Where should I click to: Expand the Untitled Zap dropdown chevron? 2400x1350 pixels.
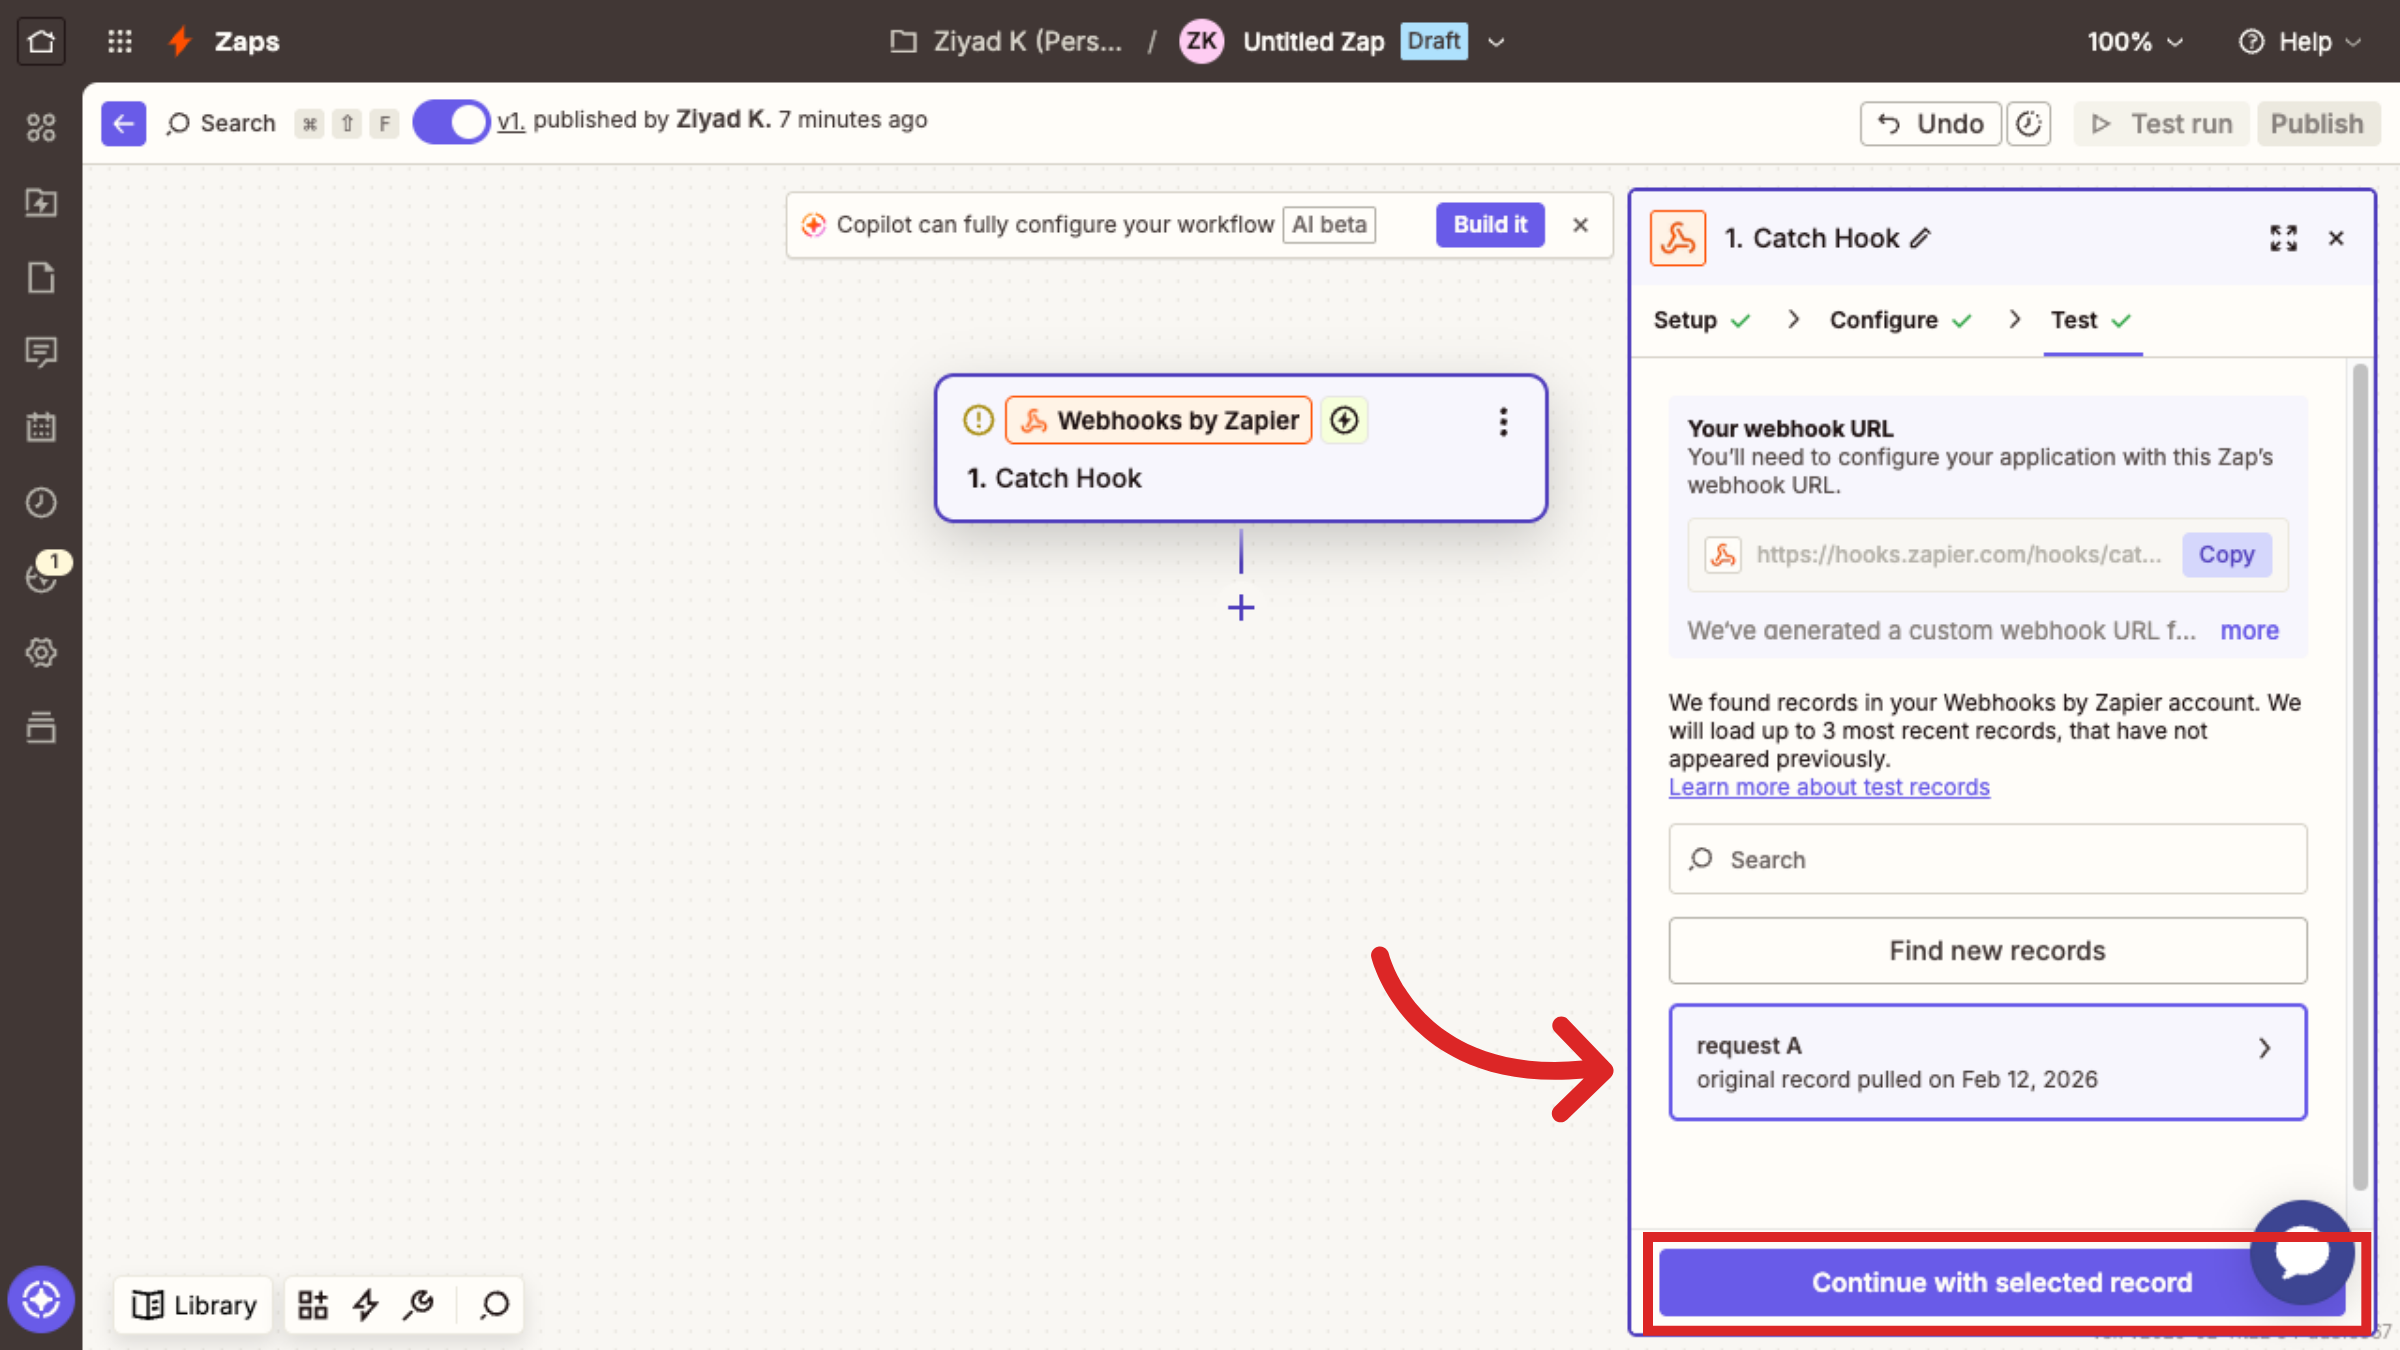click(x=1496, y=42)
